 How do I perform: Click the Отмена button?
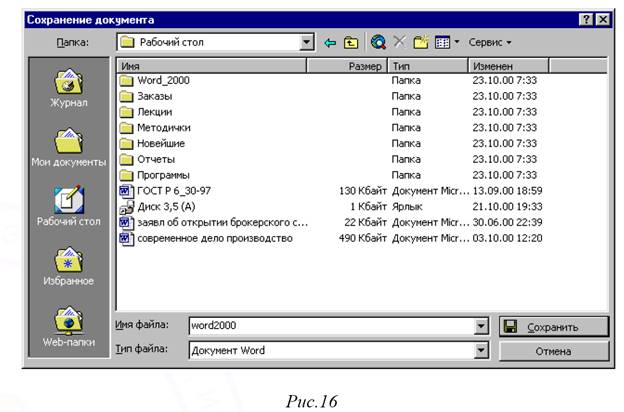click(x=553, y=351)
